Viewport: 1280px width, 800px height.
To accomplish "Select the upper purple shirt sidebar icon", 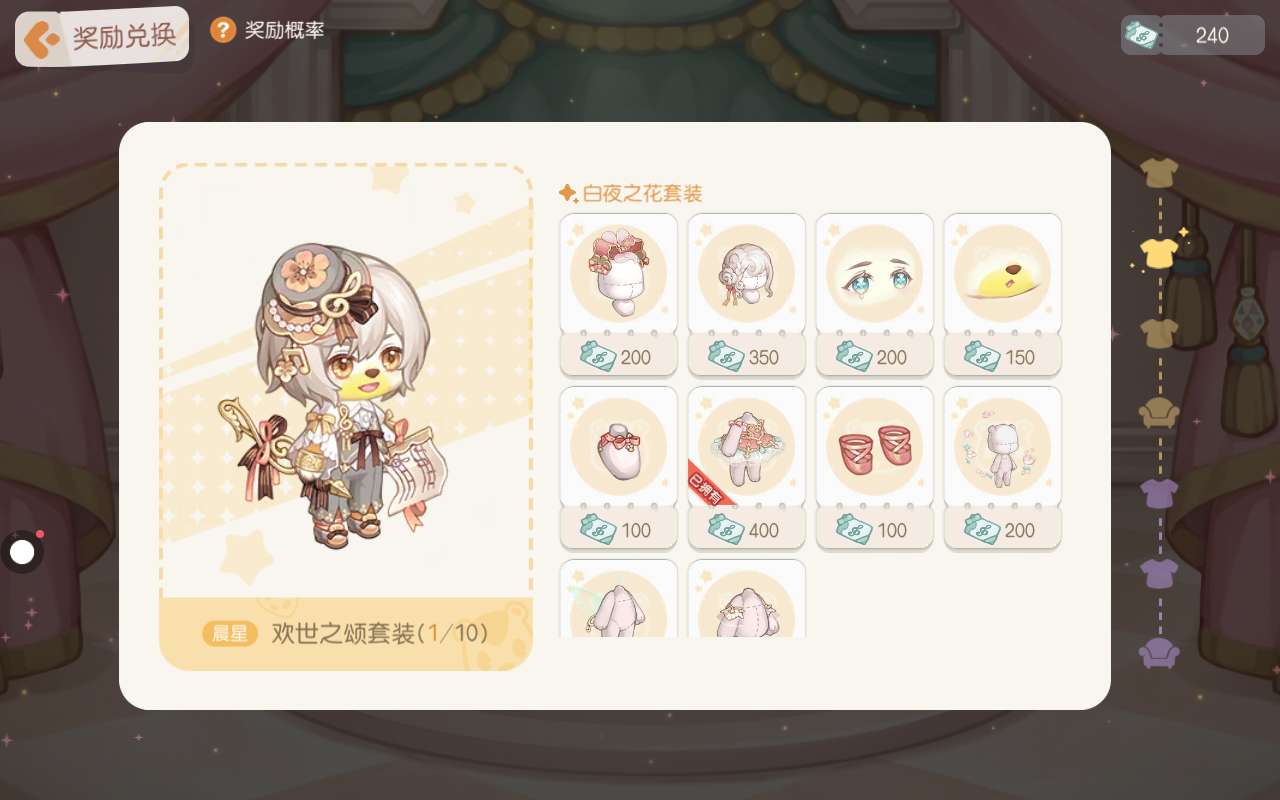I will coord(1160,493).
